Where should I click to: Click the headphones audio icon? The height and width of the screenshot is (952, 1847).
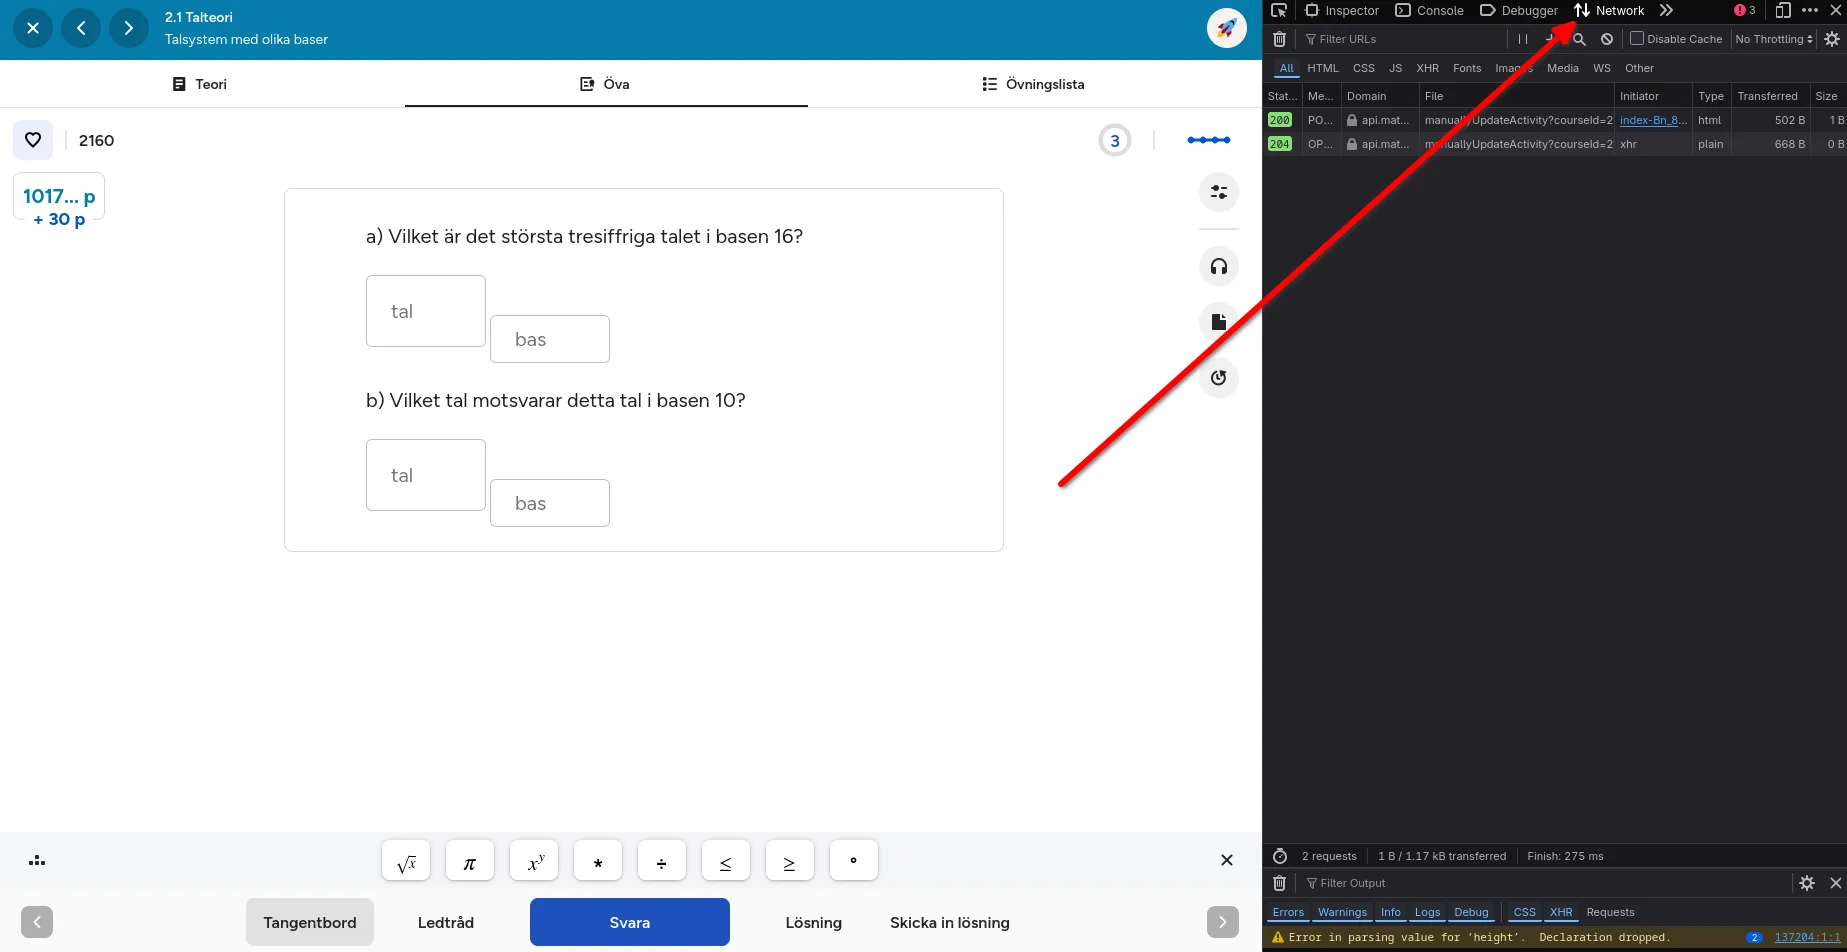tap(1218, 266)
